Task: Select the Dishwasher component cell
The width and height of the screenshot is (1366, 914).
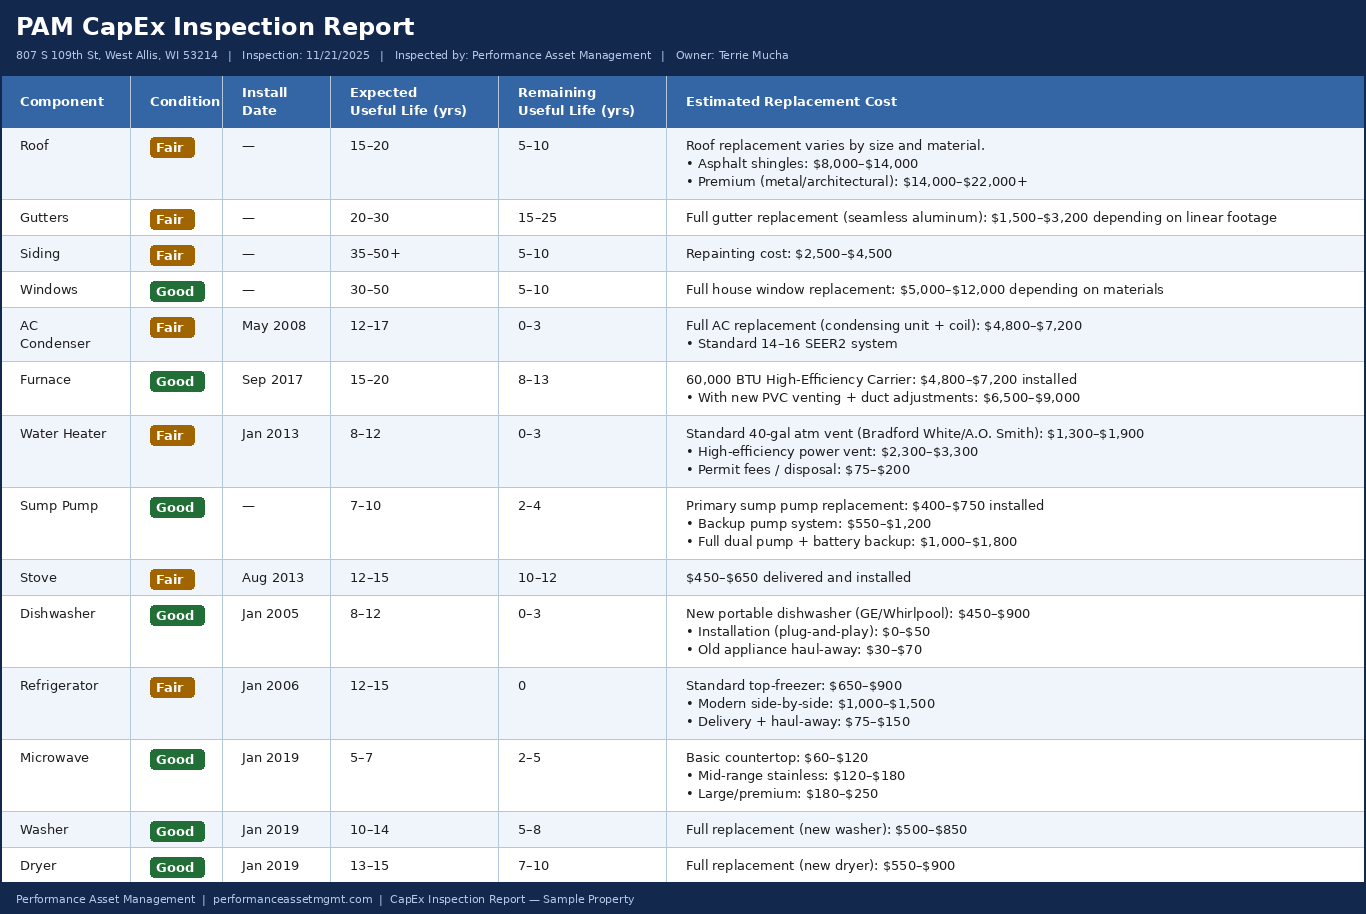Action: click(66, 632)
